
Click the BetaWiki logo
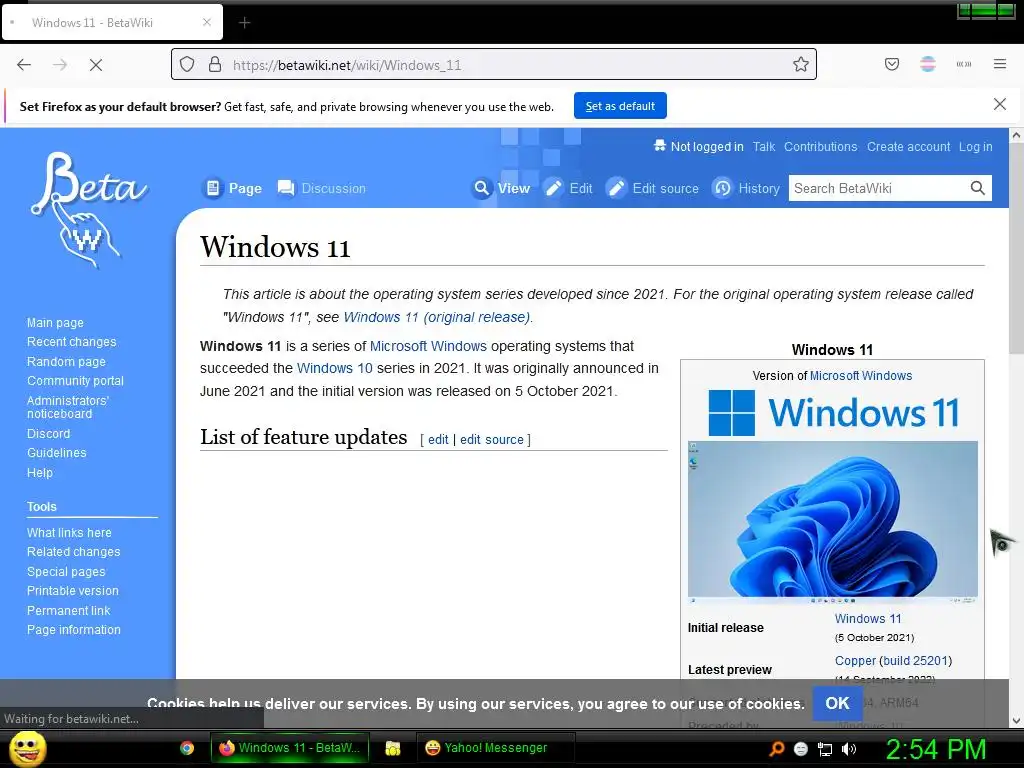(x=88, y=209)
